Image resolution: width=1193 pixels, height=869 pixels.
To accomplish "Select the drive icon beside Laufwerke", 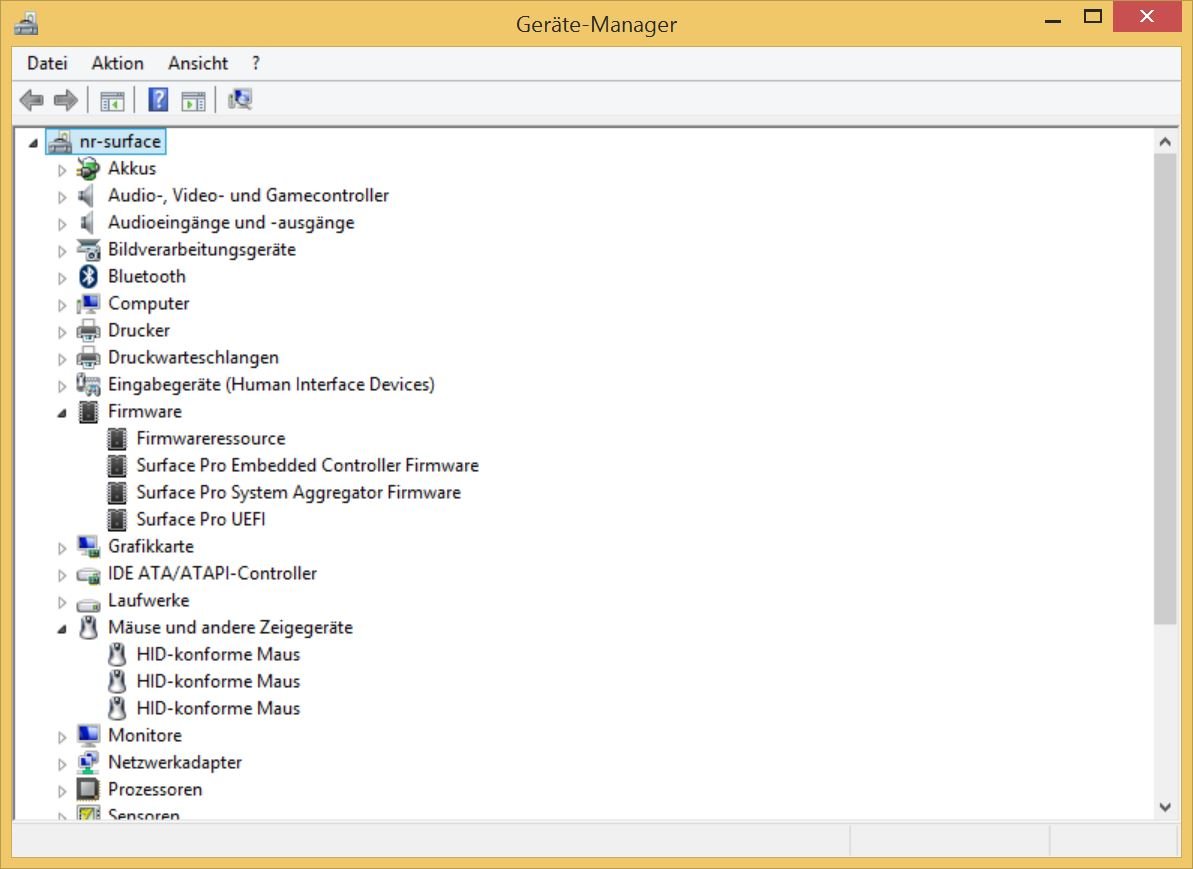I will tap(88, 603).
